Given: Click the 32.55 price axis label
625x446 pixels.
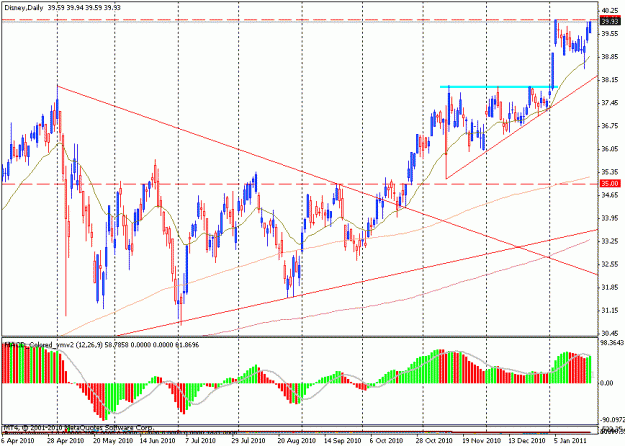Looking at the screenshot, I should pos(610,264).
